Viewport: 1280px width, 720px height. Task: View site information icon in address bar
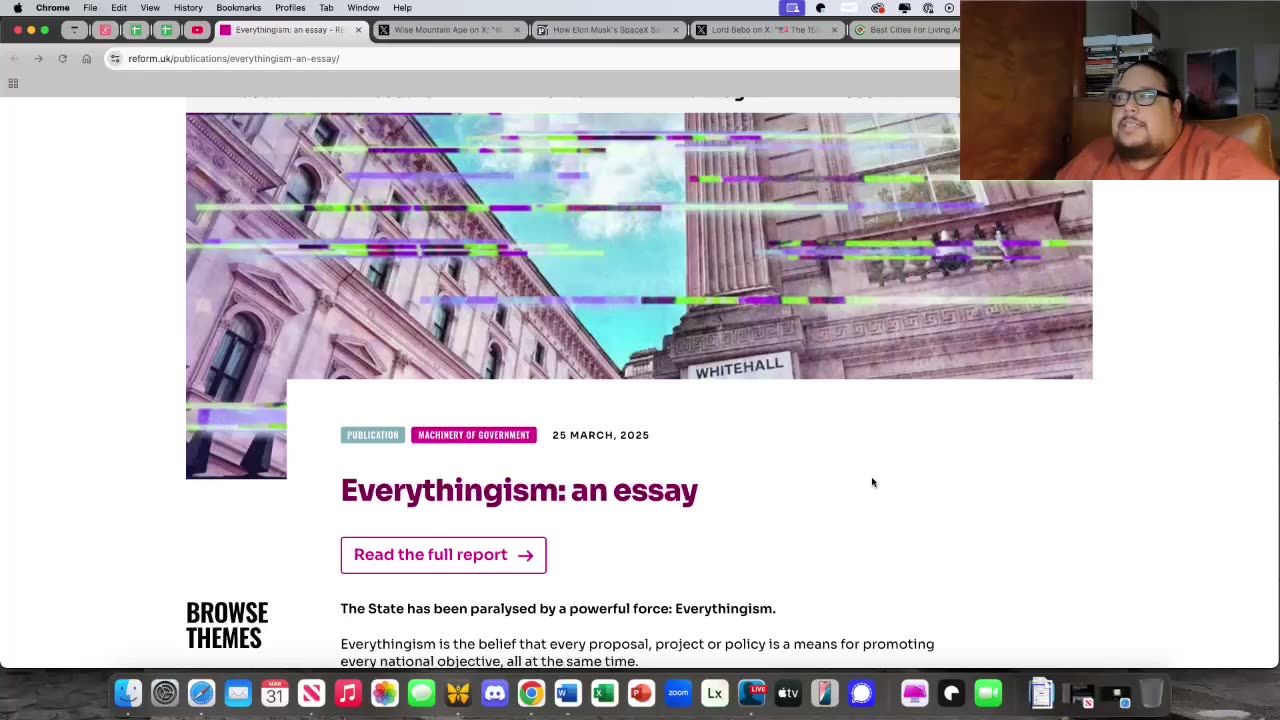[116, 59]
